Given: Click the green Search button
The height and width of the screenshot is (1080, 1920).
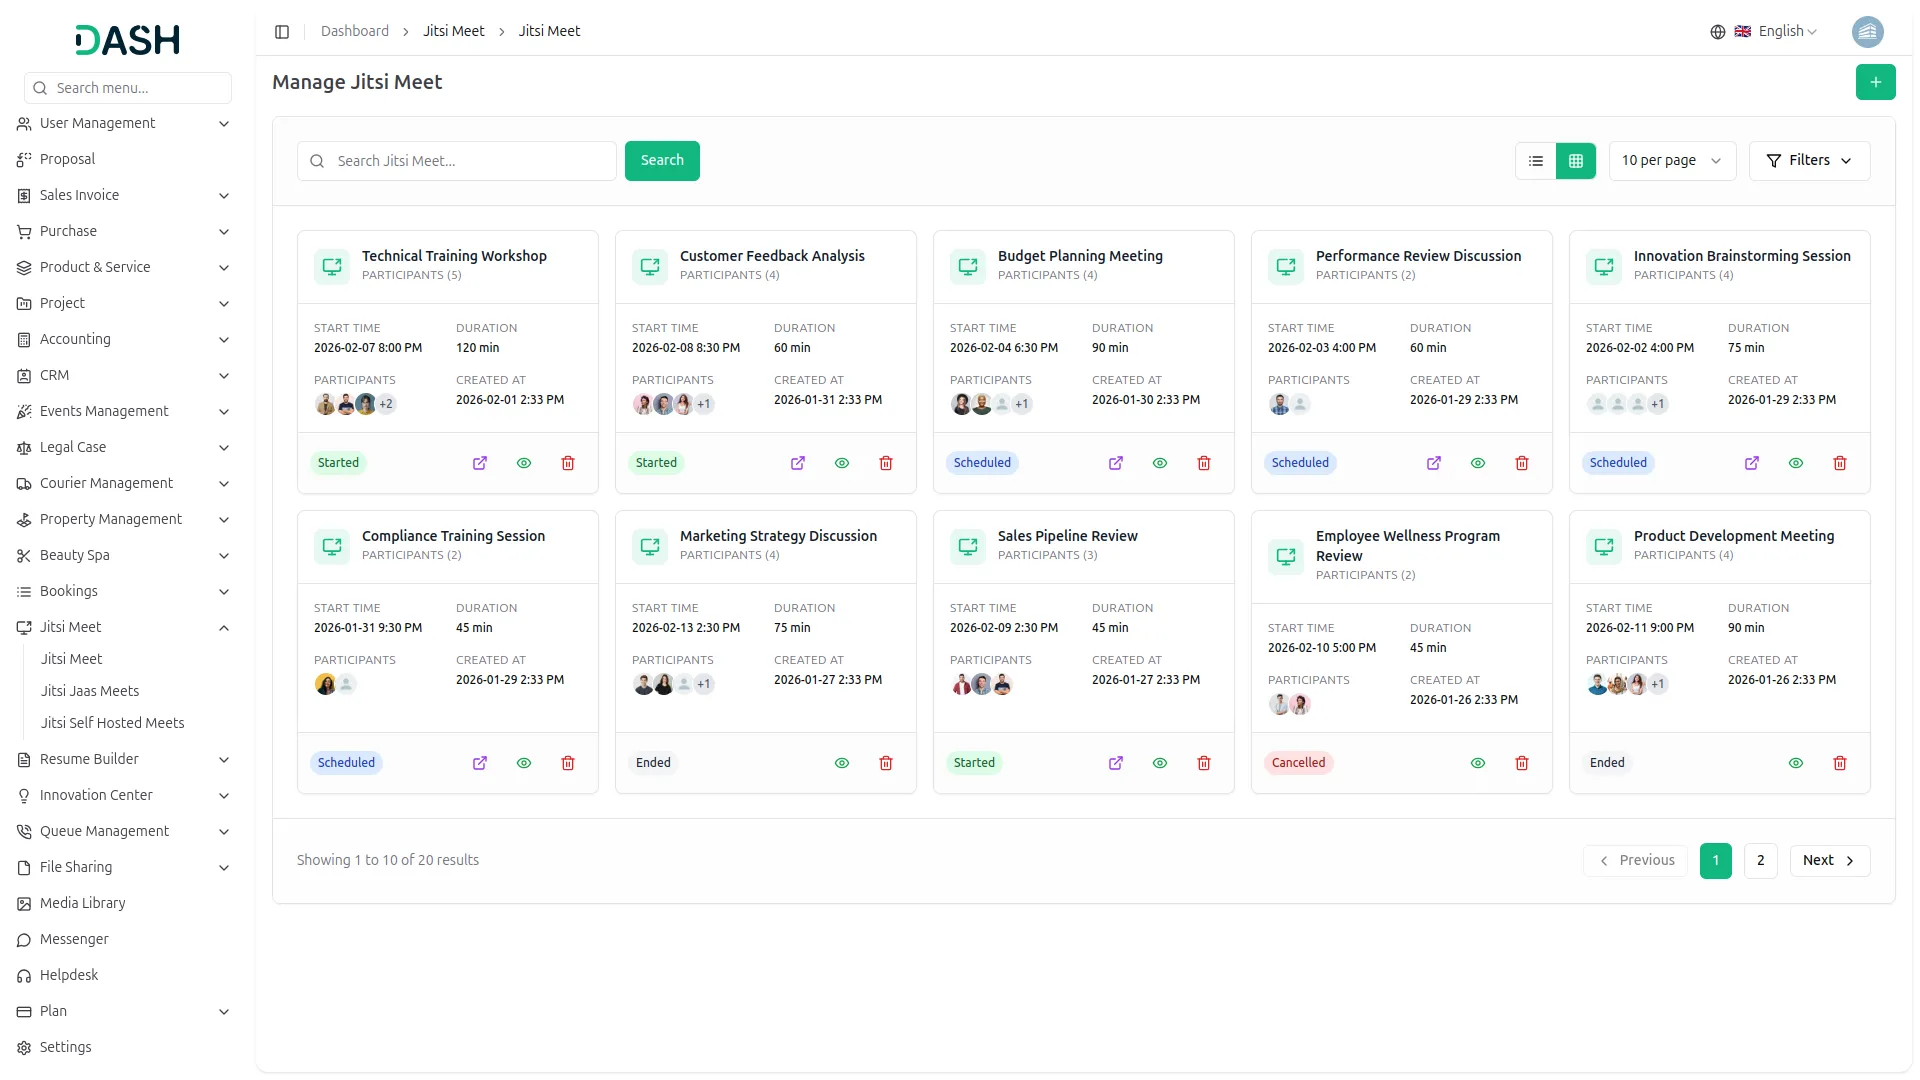Looking at the screenshot, I should click(662, 161).
